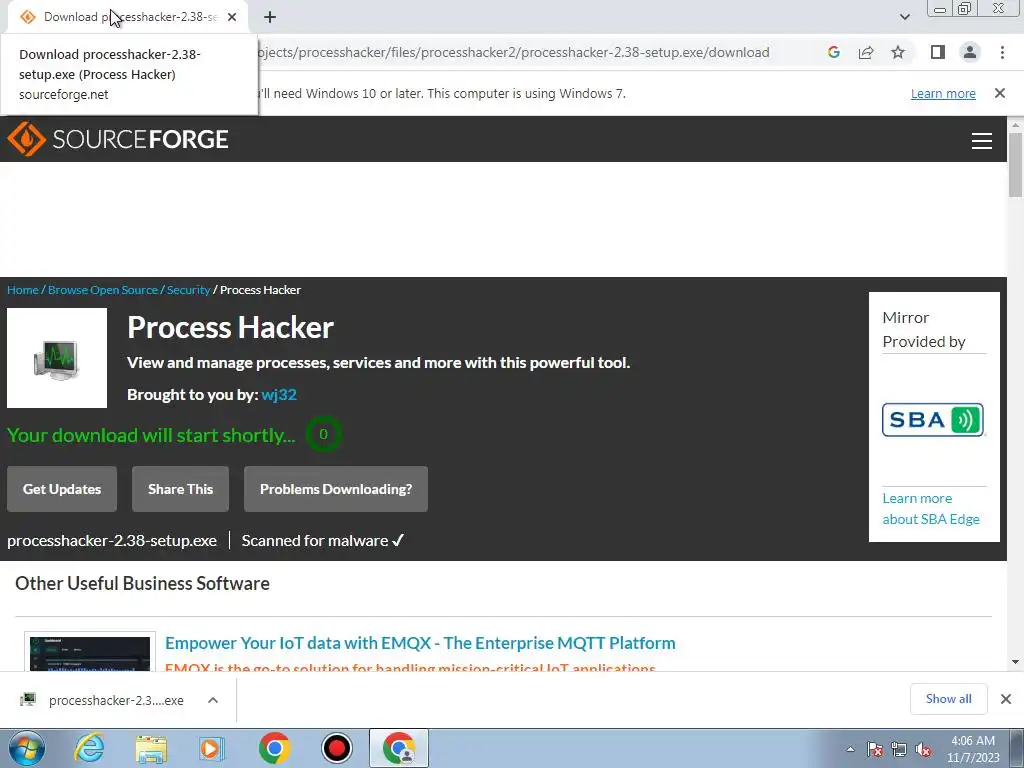Expand the tab search chevron
1024x768 pixels.
[904, 17]
